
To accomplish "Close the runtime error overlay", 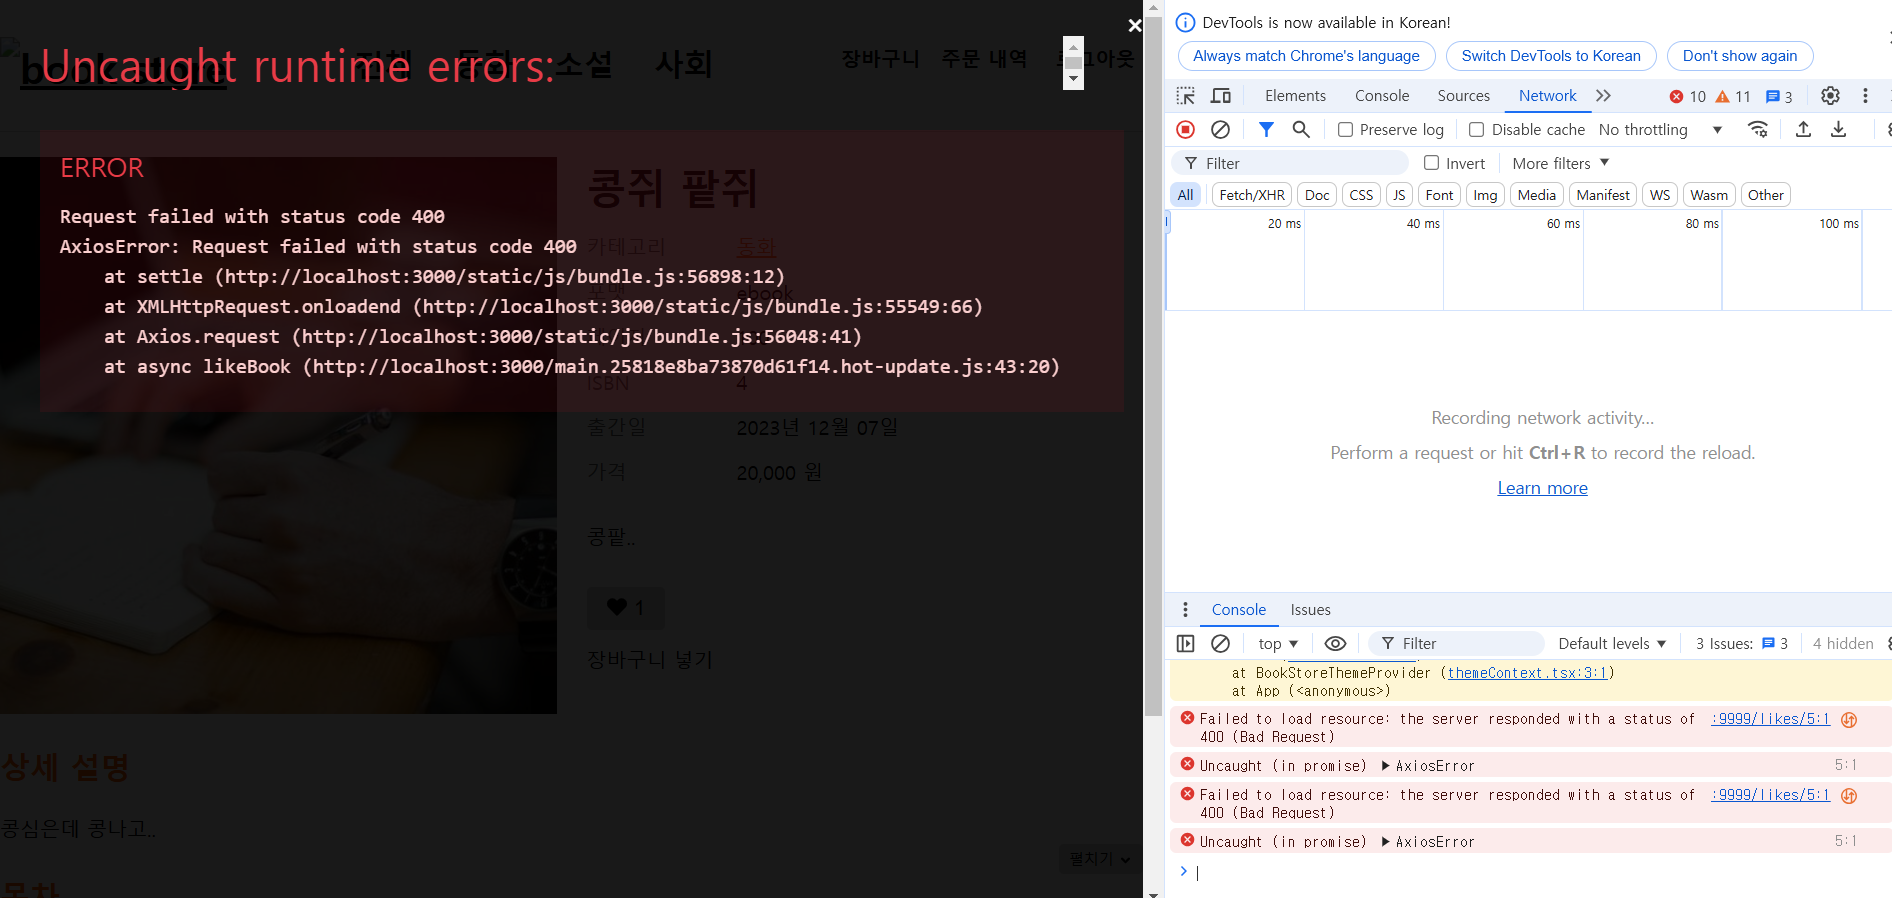I will tap(1134, 25).
